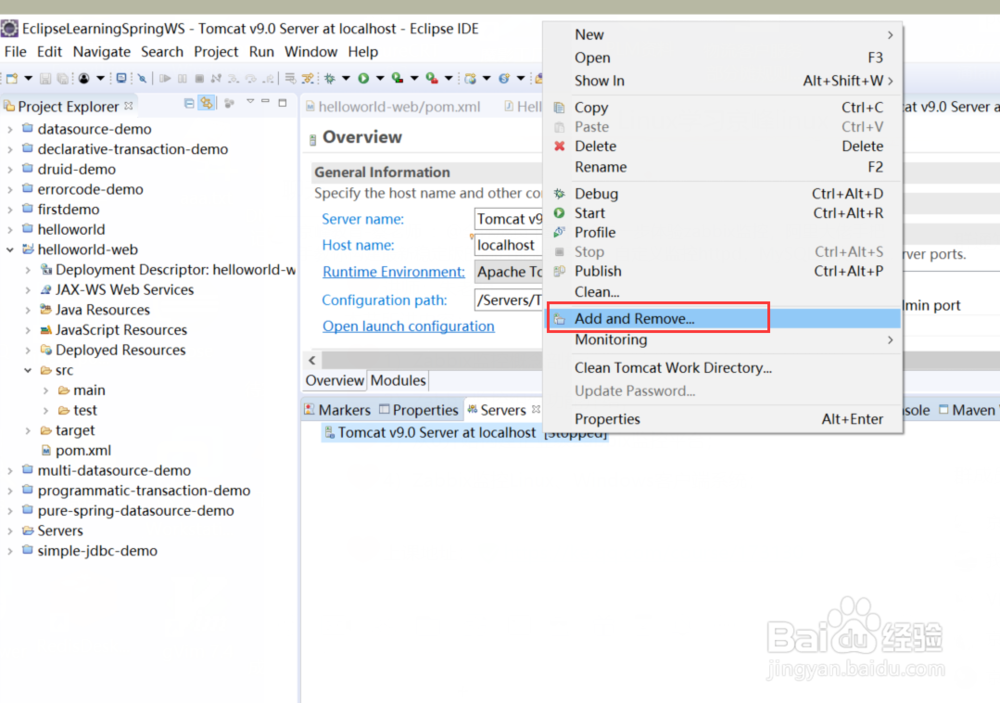
Task: Switch to the Properties view tab
Action: [418, 410]
